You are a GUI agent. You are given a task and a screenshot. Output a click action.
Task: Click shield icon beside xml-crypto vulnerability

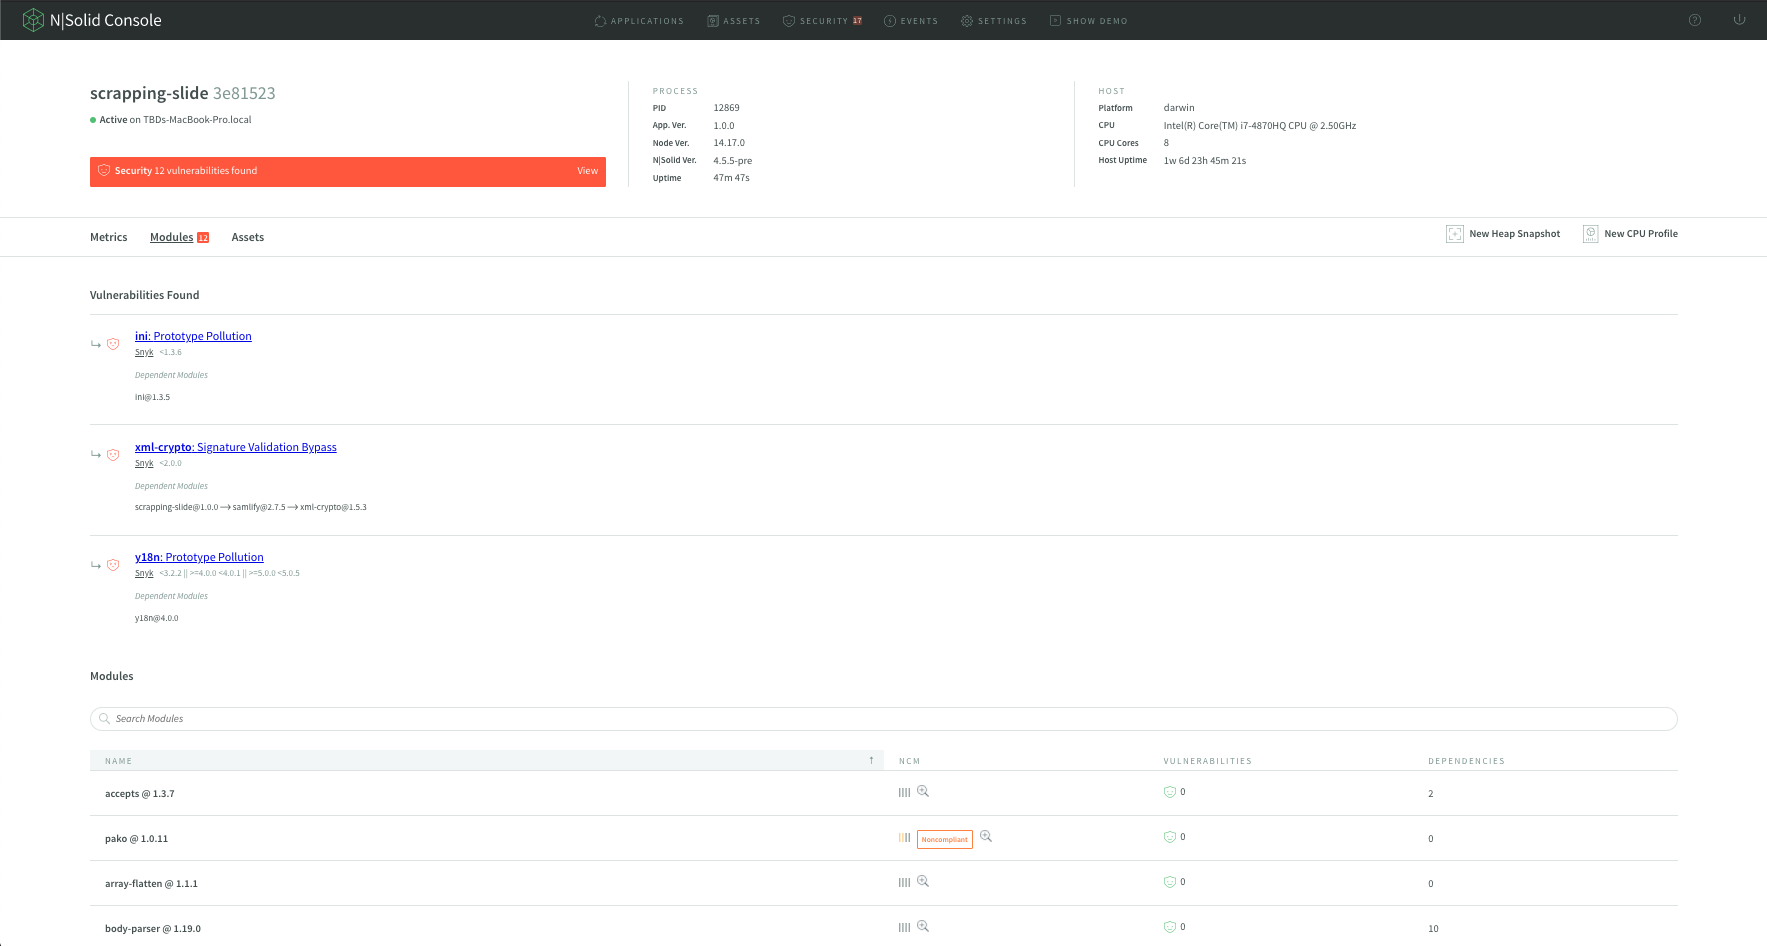tap(113, 455)
